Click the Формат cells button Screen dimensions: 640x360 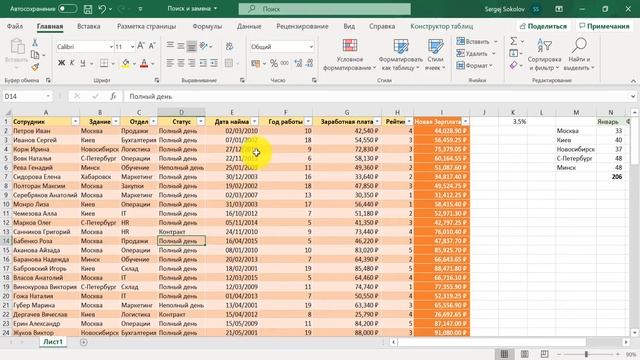474,65
